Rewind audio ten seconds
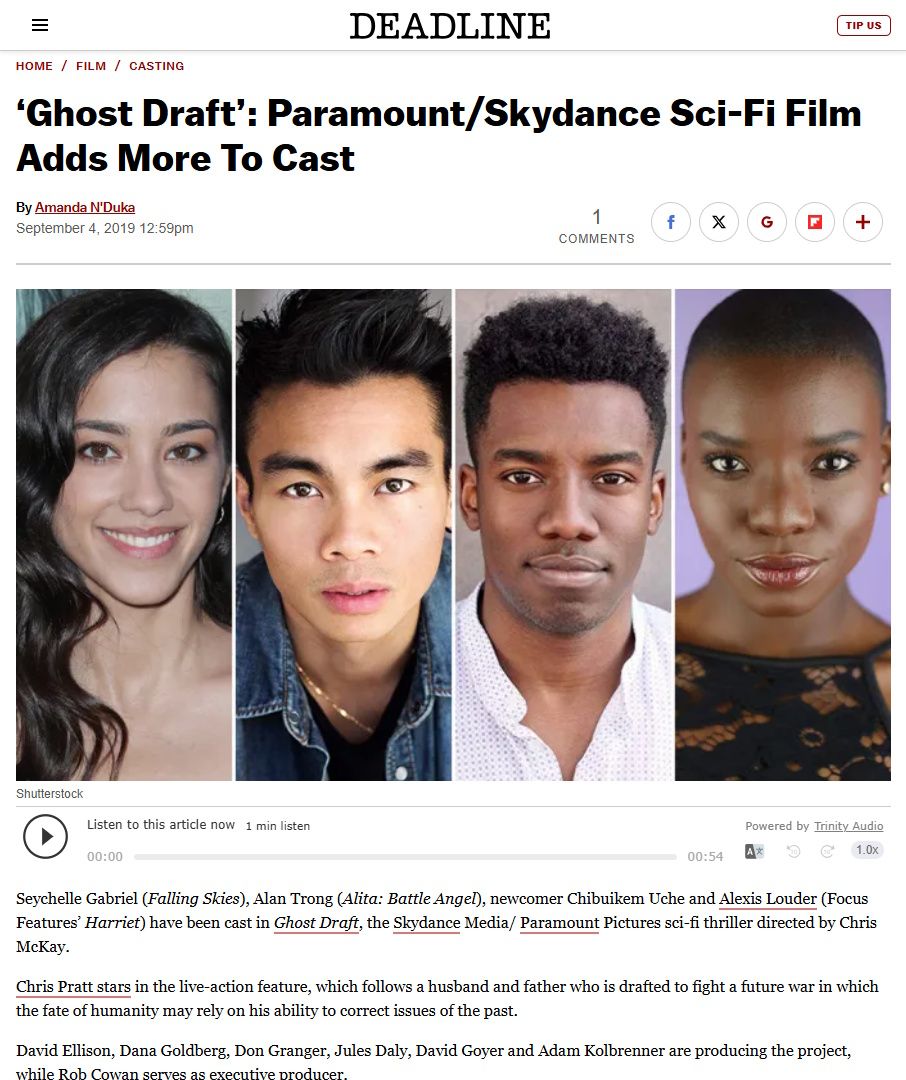Image resolution: width=906 pixels, height=1080 pixels. click(x=793, y=851)
